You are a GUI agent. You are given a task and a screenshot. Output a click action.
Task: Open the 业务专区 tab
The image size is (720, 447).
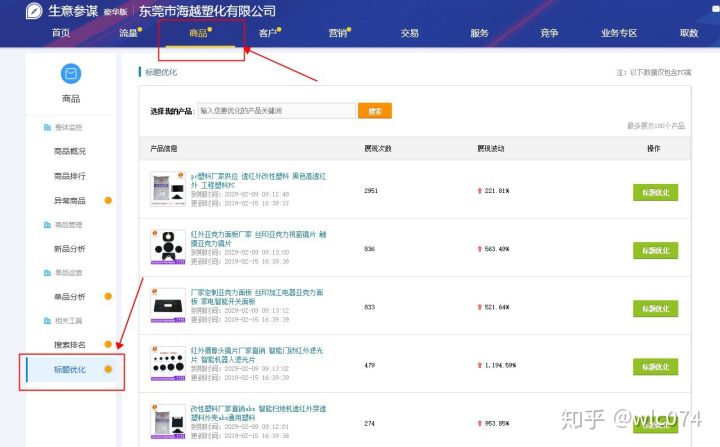tap(619, 33)
